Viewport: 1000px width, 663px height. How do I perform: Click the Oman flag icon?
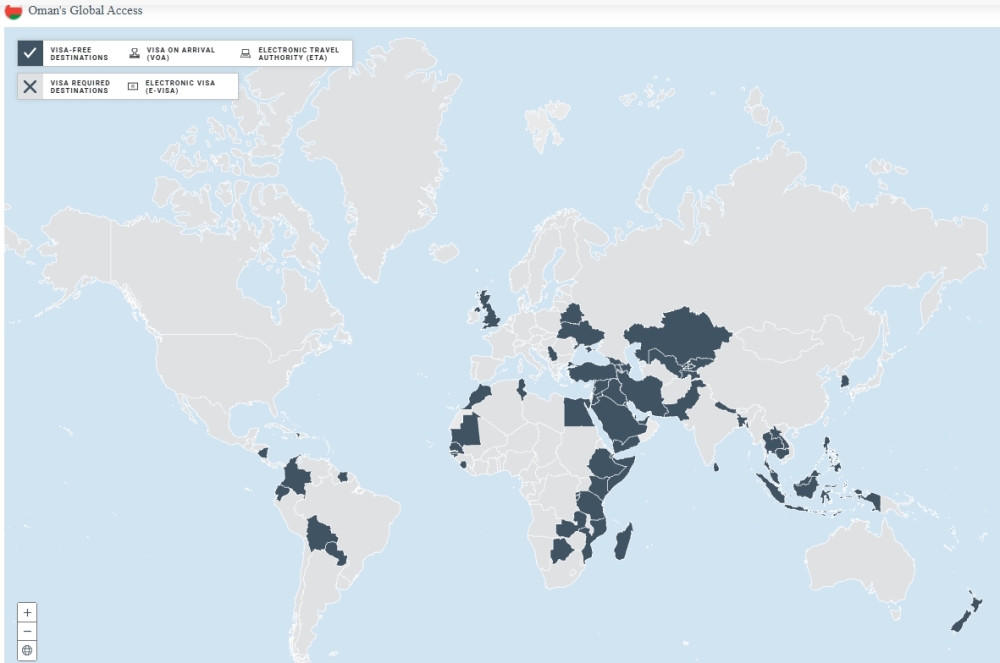[x=14, y=10]
